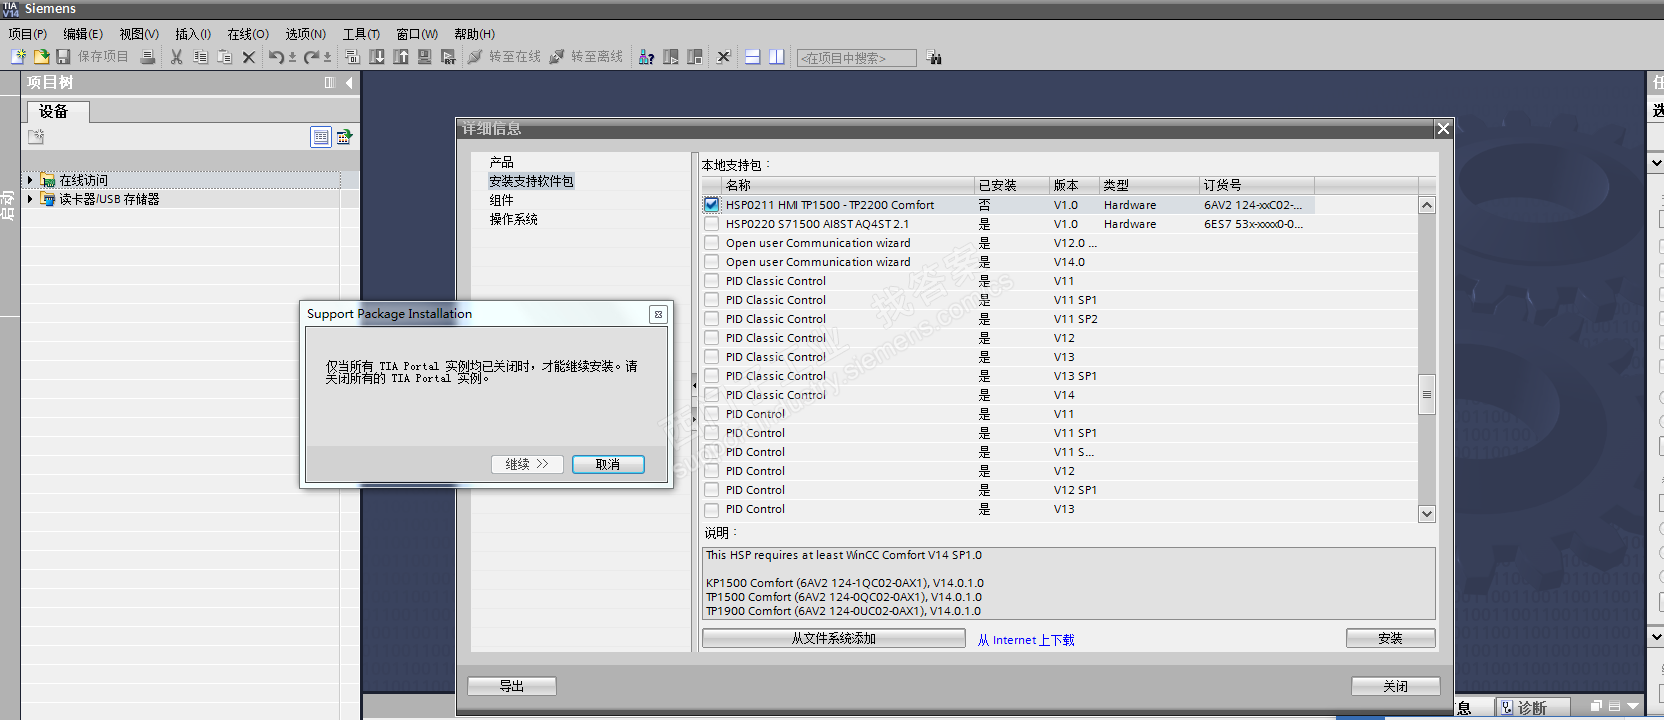1664x720 pixels.
Task: Click the Download to device icon
Action: (x=377, y=57)
